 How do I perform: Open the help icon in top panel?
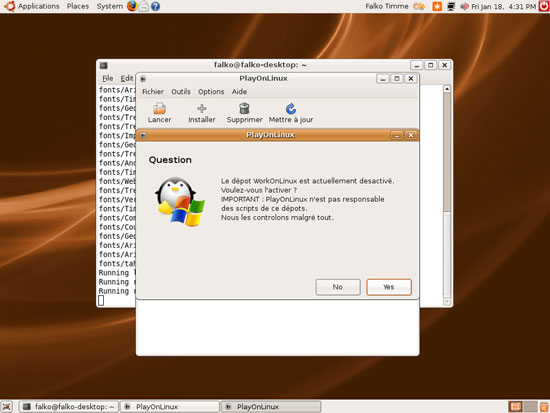(155, 6)
